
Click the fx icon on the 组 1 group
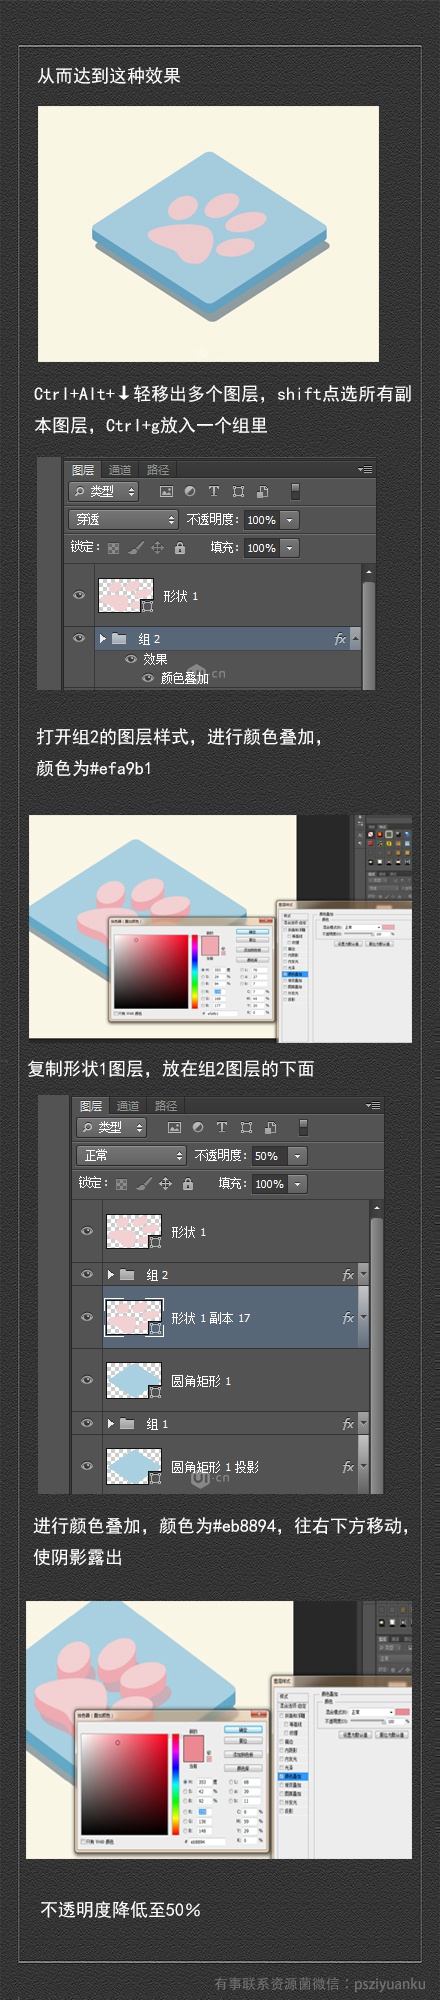point(348,1424)
